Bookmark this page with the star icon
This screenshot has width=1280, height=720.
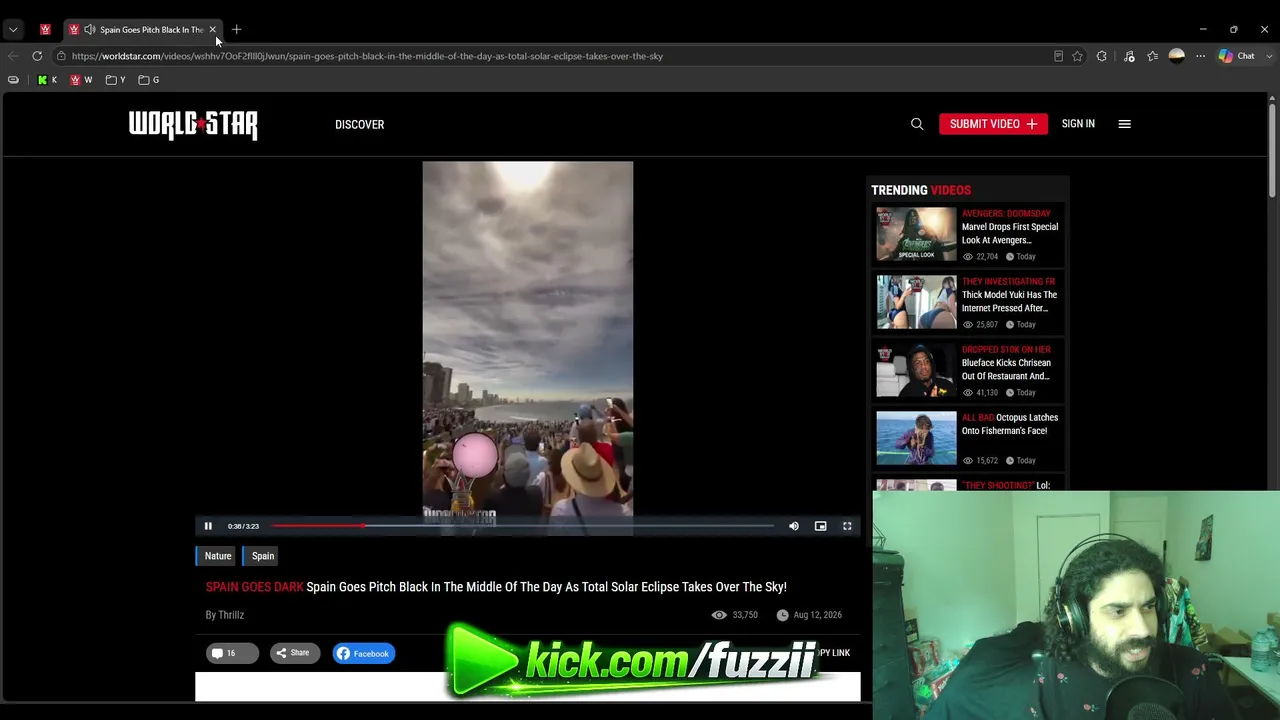coord(1077,56)
